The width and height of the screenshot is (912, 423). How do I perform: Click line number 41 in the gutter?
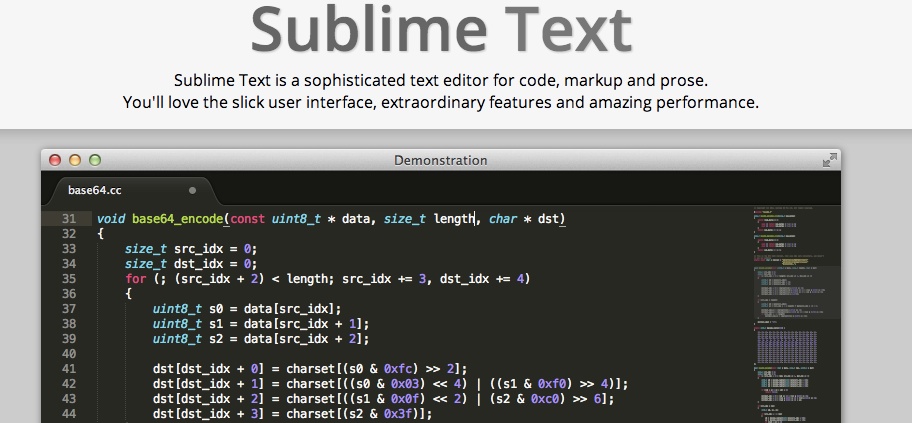pyautogui.click(x=69, y=369)
